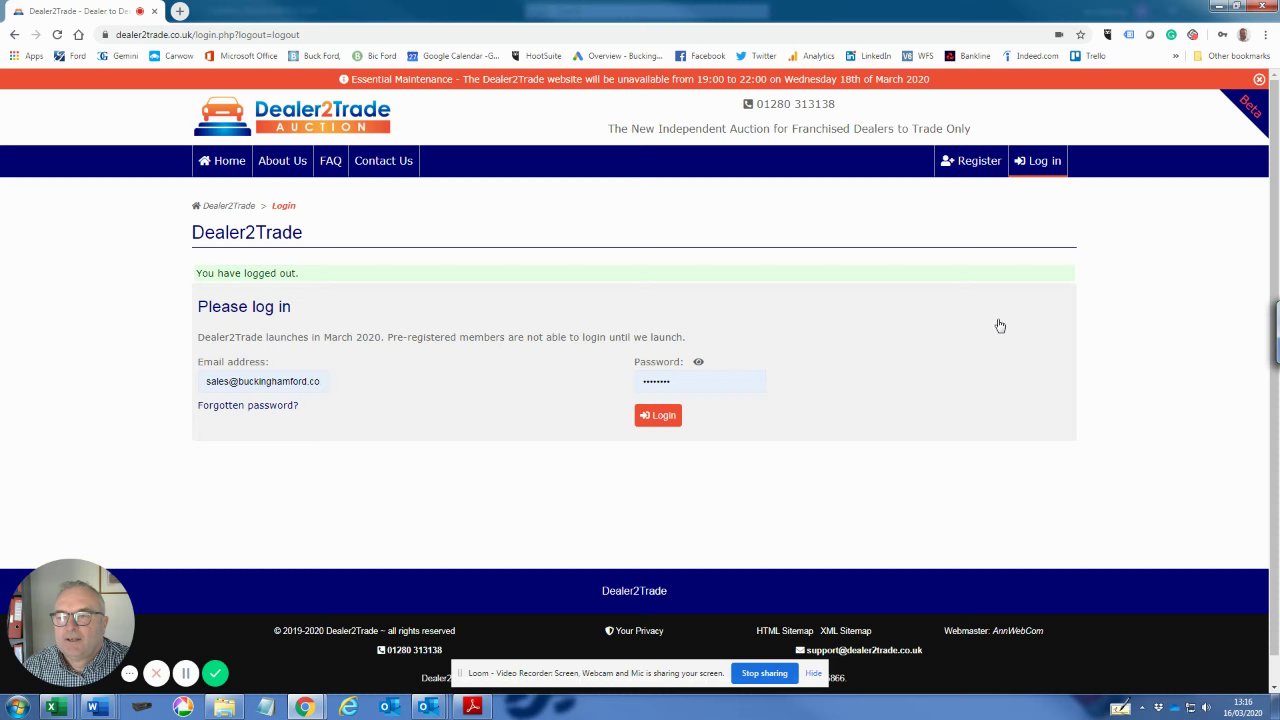Open the Log in navigation item

point(1037,161)
